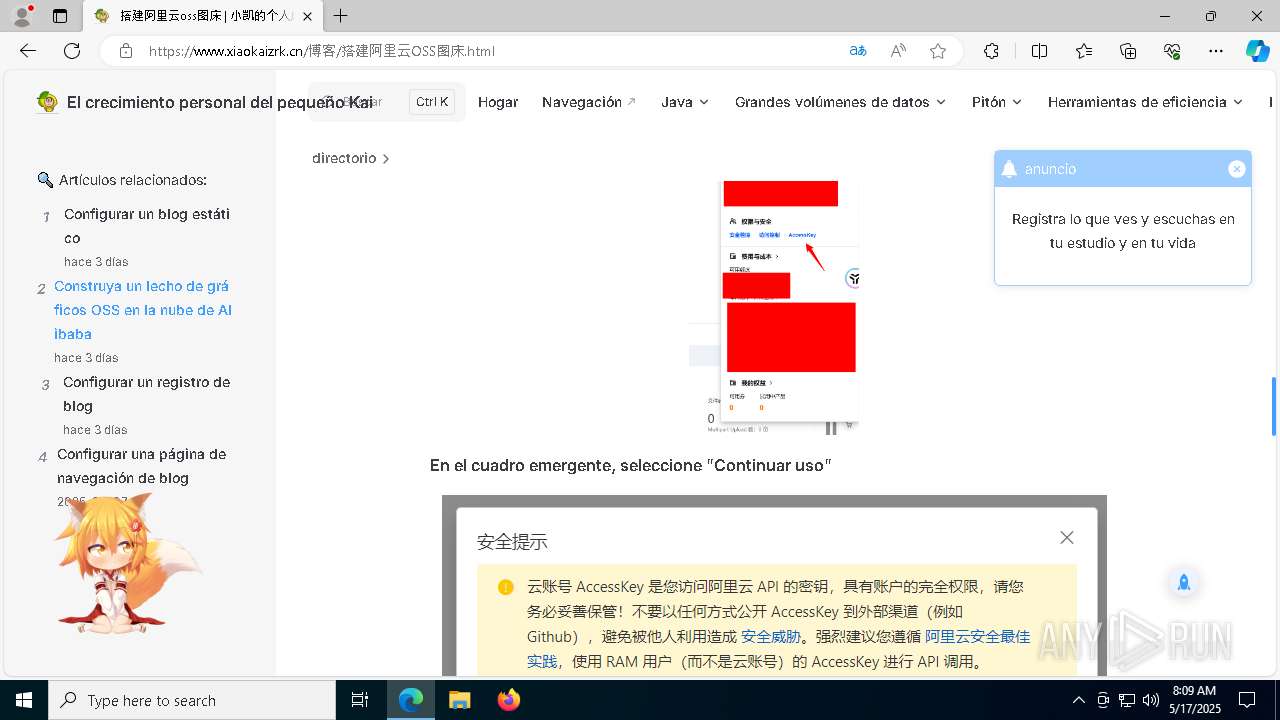
Task: Open the Split screen icon
Action: click(1039, 51)
